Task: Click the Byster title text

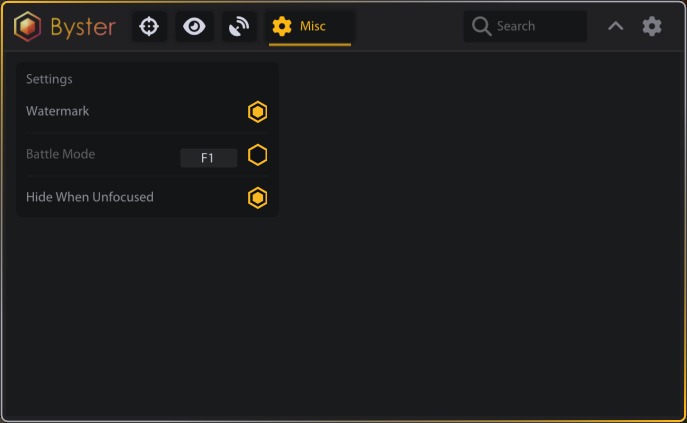Action: 83,27
